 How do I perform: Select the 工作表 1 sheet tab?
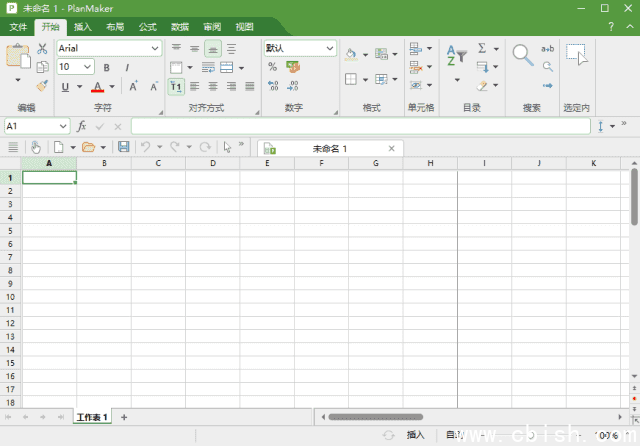click(x=92, y=417)
